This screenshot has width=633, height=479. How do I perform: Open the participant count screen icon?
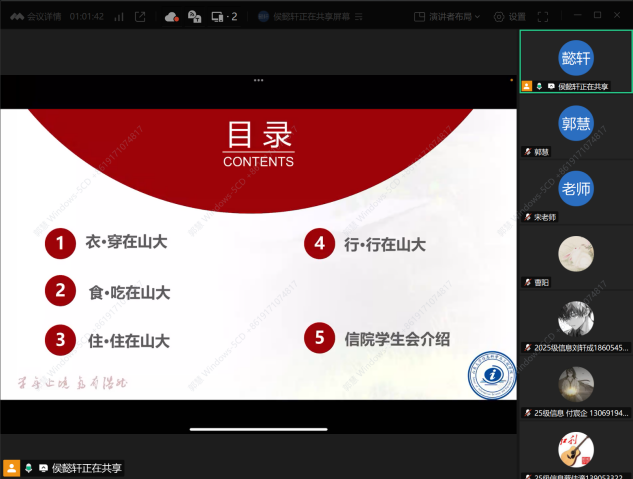coord(224,16)
